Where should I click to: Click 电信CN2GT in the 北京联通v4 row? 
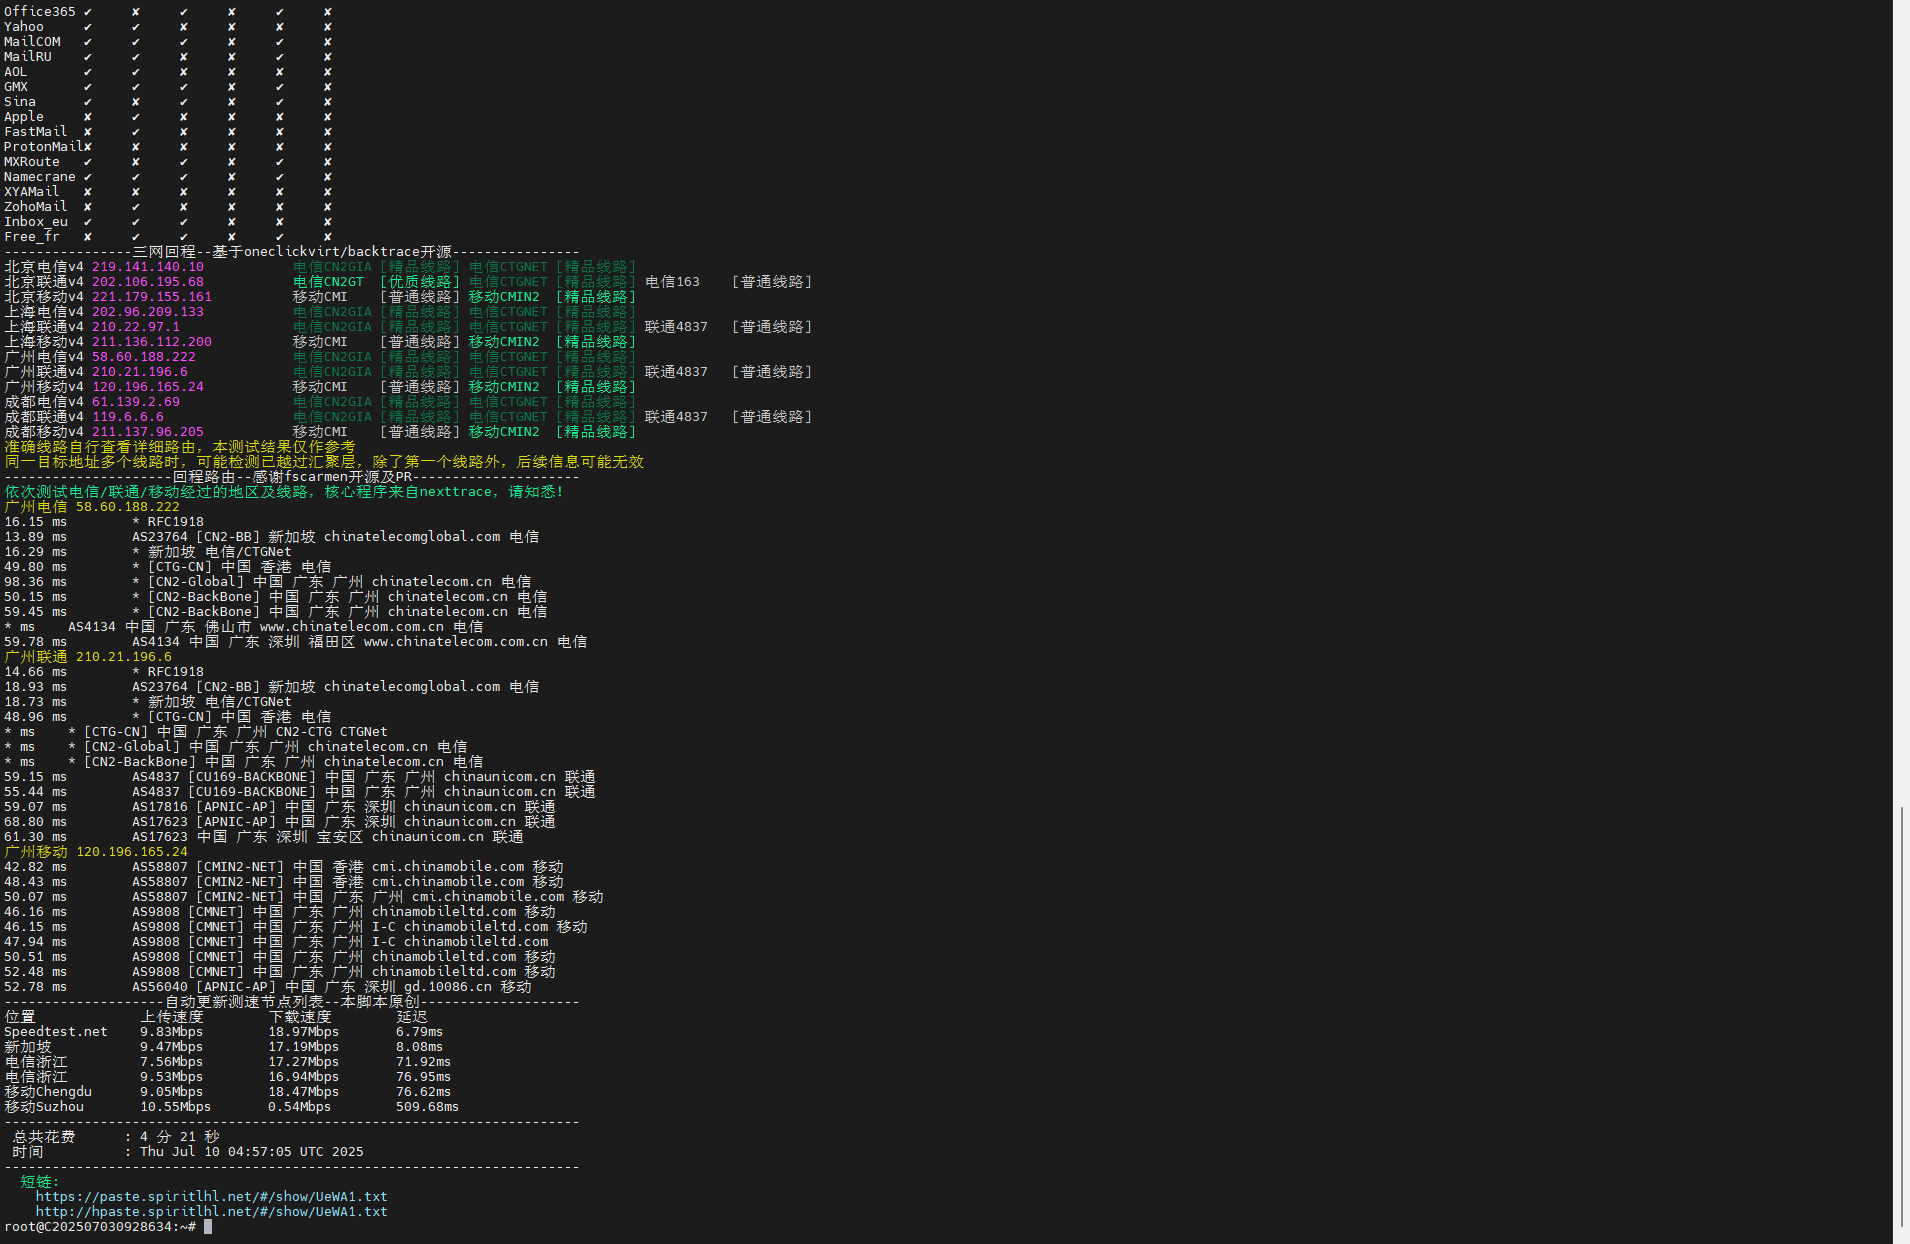pos(328,281)
